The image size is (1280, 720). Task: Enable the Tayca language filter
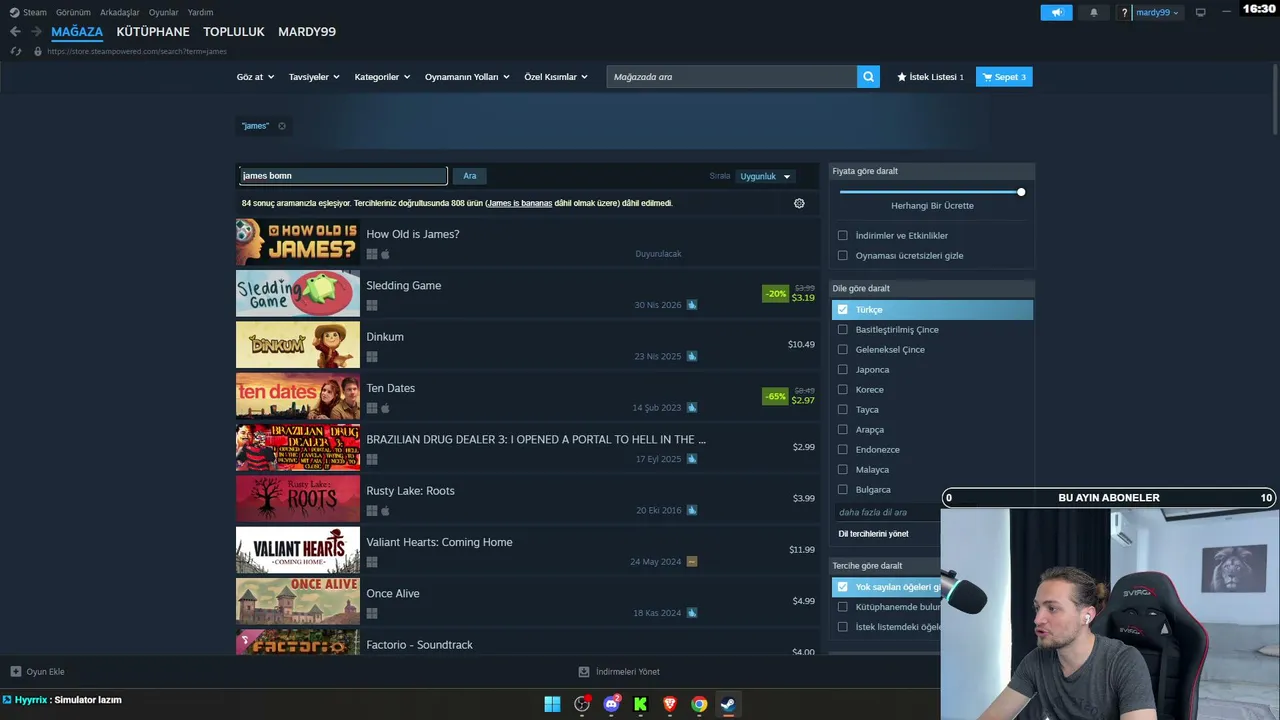point(843,410)
